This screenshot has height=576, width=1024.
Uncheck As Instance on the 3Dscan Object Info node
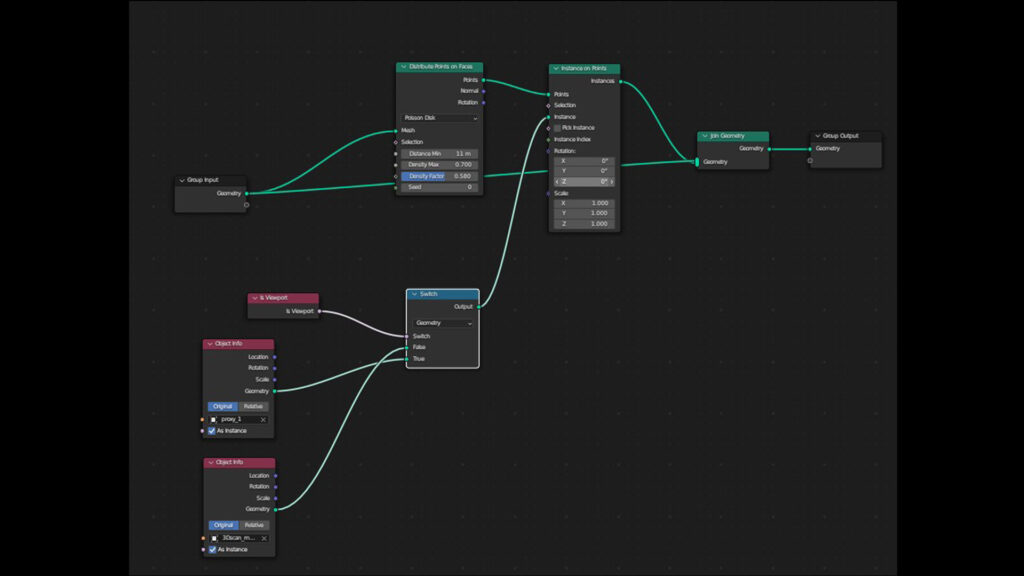[x=210, y=549]
